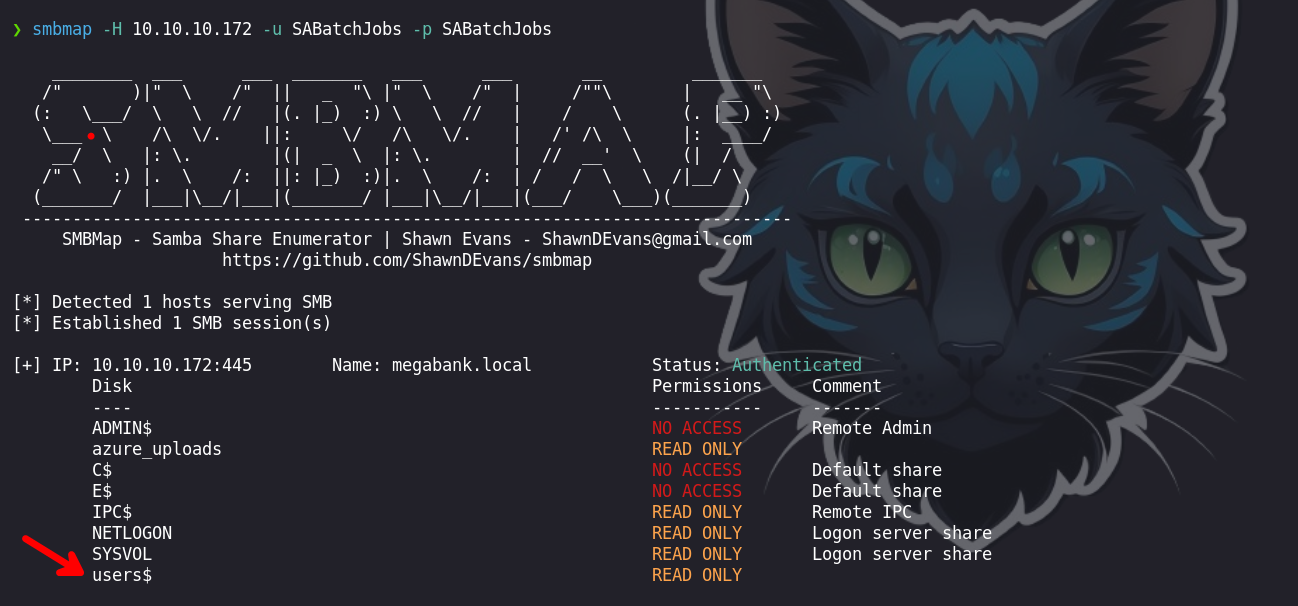Screen dimensions: 1298x606
Task: Click the READ ONLY permission for users$
Action: pyautogui.click(x=696, y=575)
